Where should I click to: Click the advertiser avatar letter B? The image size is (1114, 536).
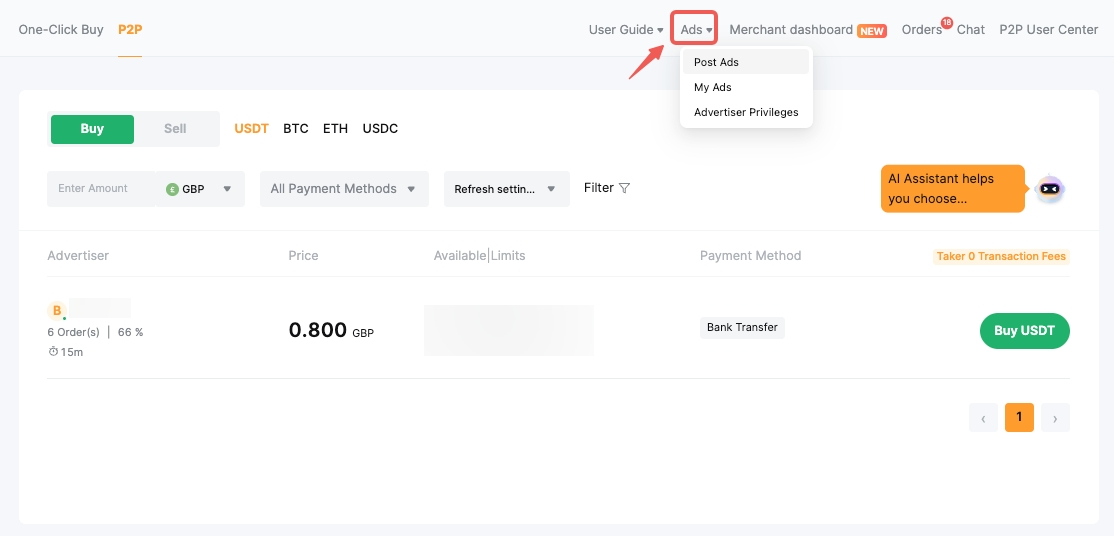[57, 311]
